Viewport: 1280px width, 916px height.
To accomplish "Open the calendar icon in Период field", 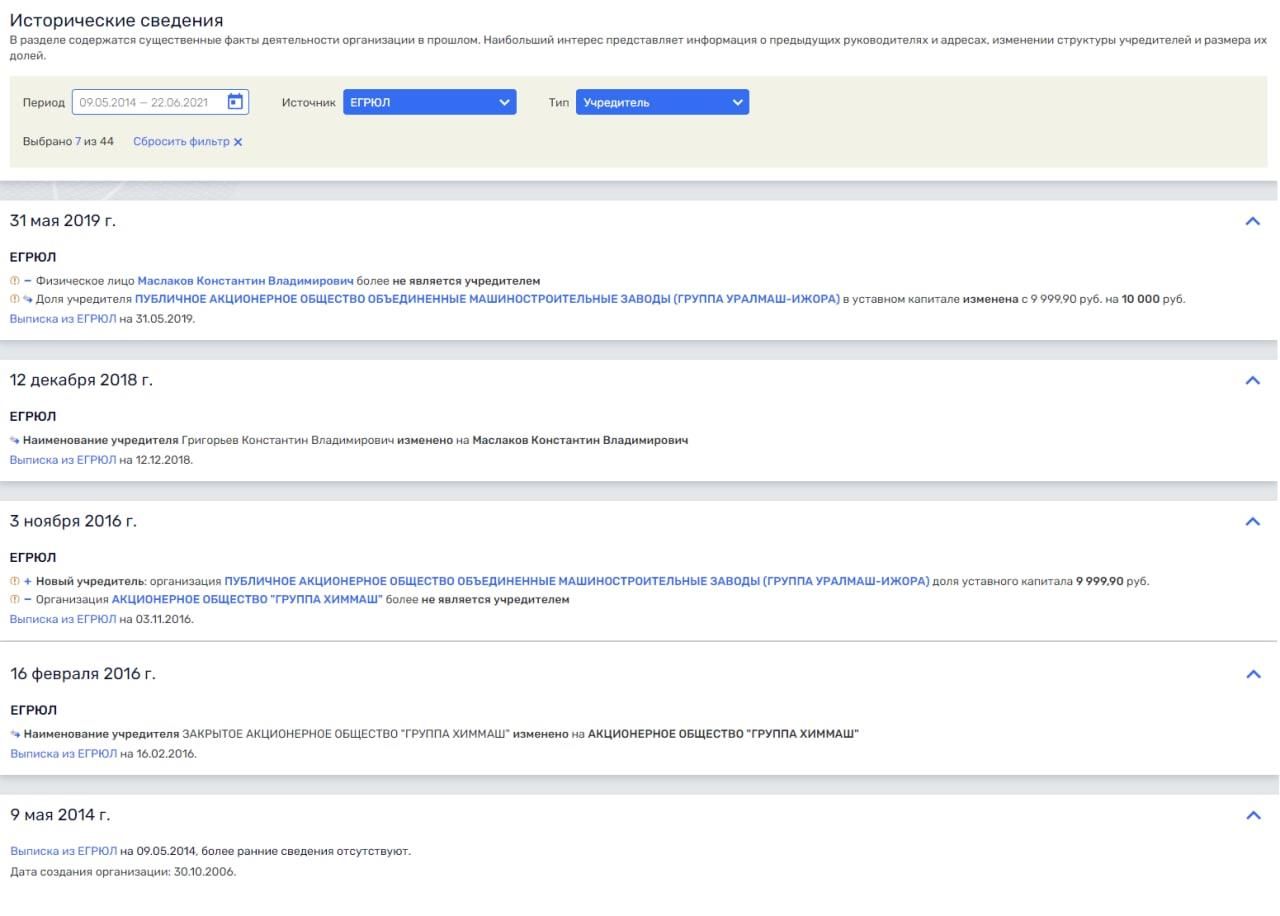I will point(235,102).
